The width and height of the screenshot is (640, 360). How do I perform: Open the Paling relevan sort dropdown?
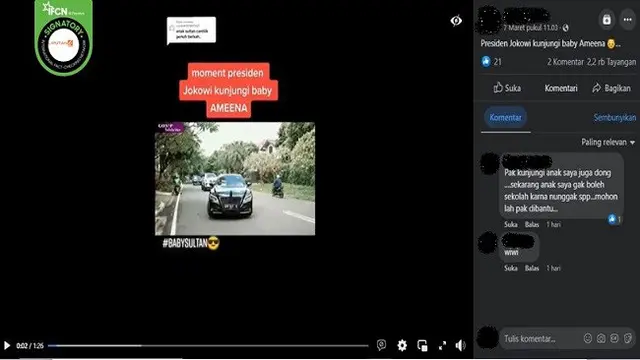click(608, 142)
